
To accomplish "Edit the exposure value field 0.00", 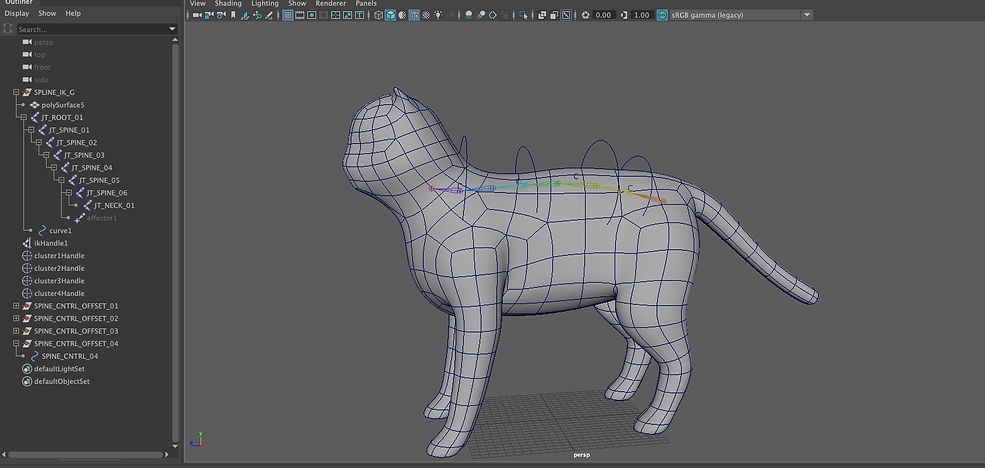I will coord(603,15).
